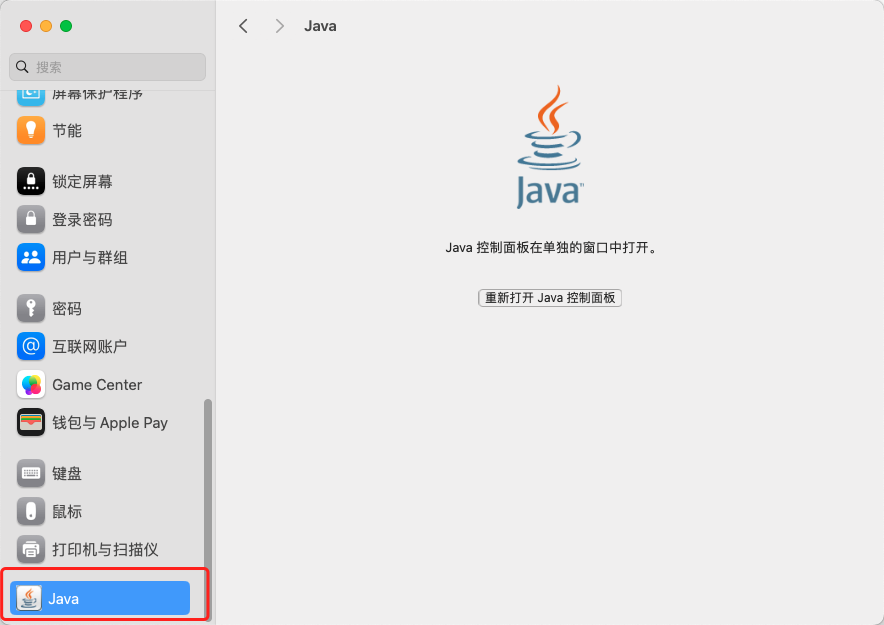The width and height of the screenshot is (884, 625).
Task: Click the Java coffee cup sidebar icon
Action: [29, 598]
